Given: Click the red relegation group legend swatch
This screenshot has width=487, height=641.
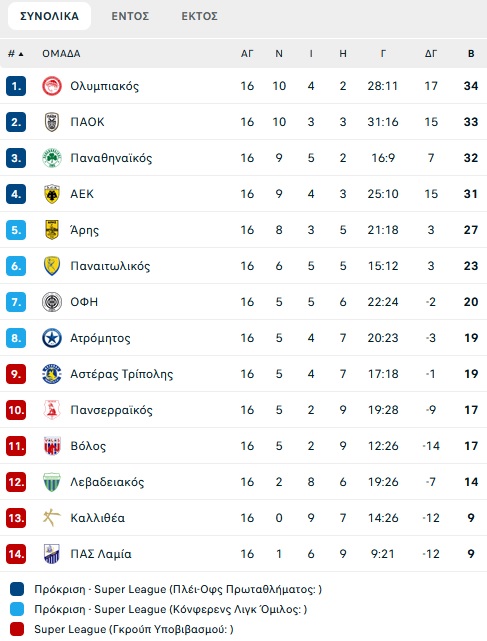Looking at the screenshot, I should pos(17,629).
